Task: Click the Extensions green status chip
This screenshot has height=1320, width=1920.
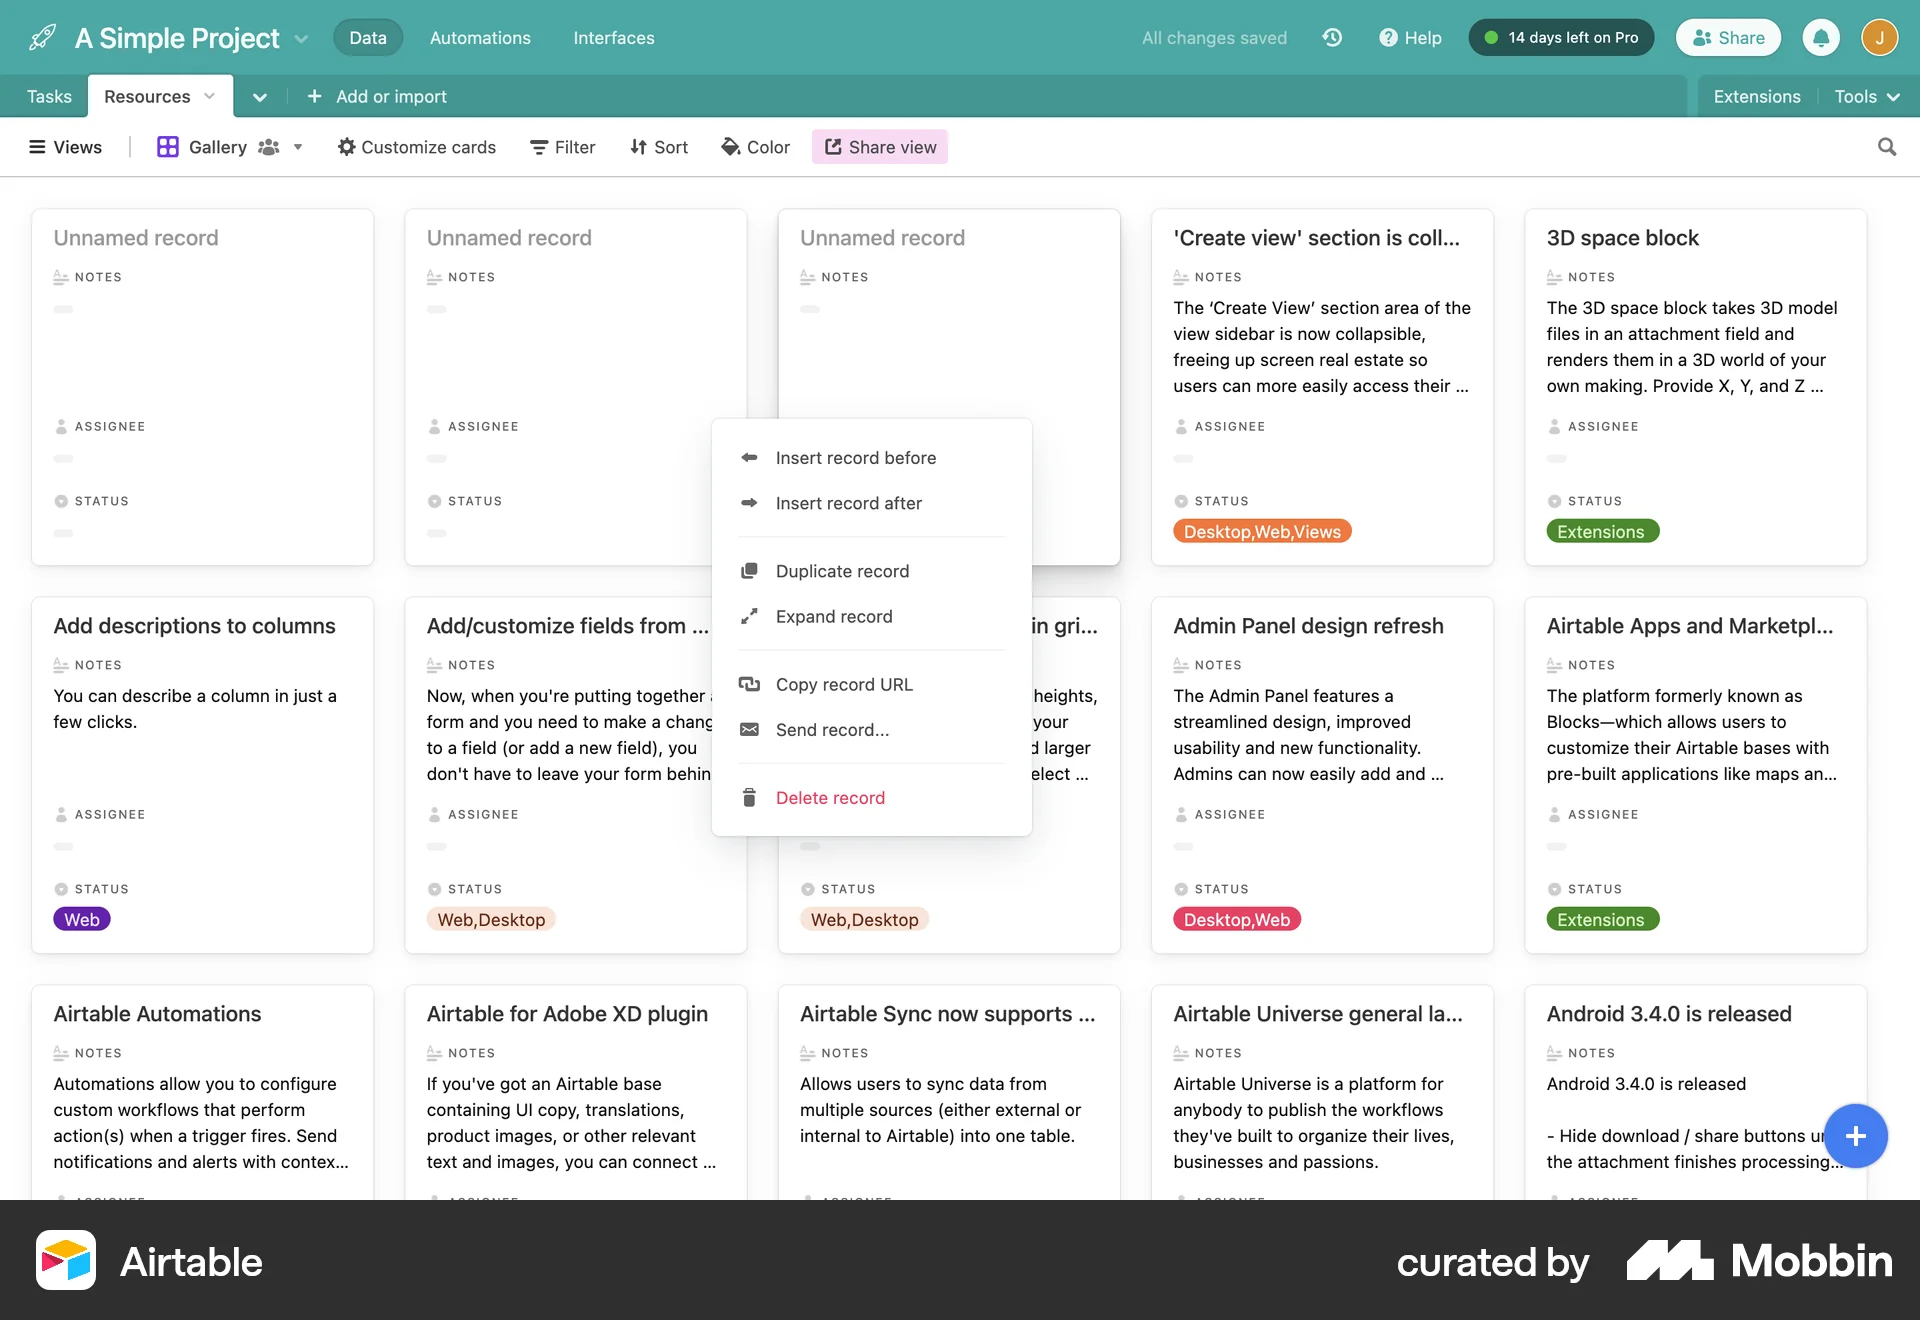Action: (x=1601, y=531)
